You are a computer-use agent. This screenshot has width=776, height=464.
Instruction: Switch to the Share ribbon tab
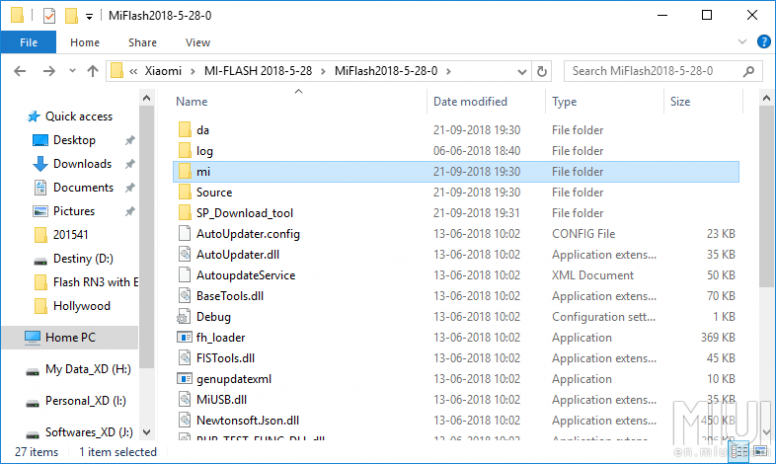143,43
